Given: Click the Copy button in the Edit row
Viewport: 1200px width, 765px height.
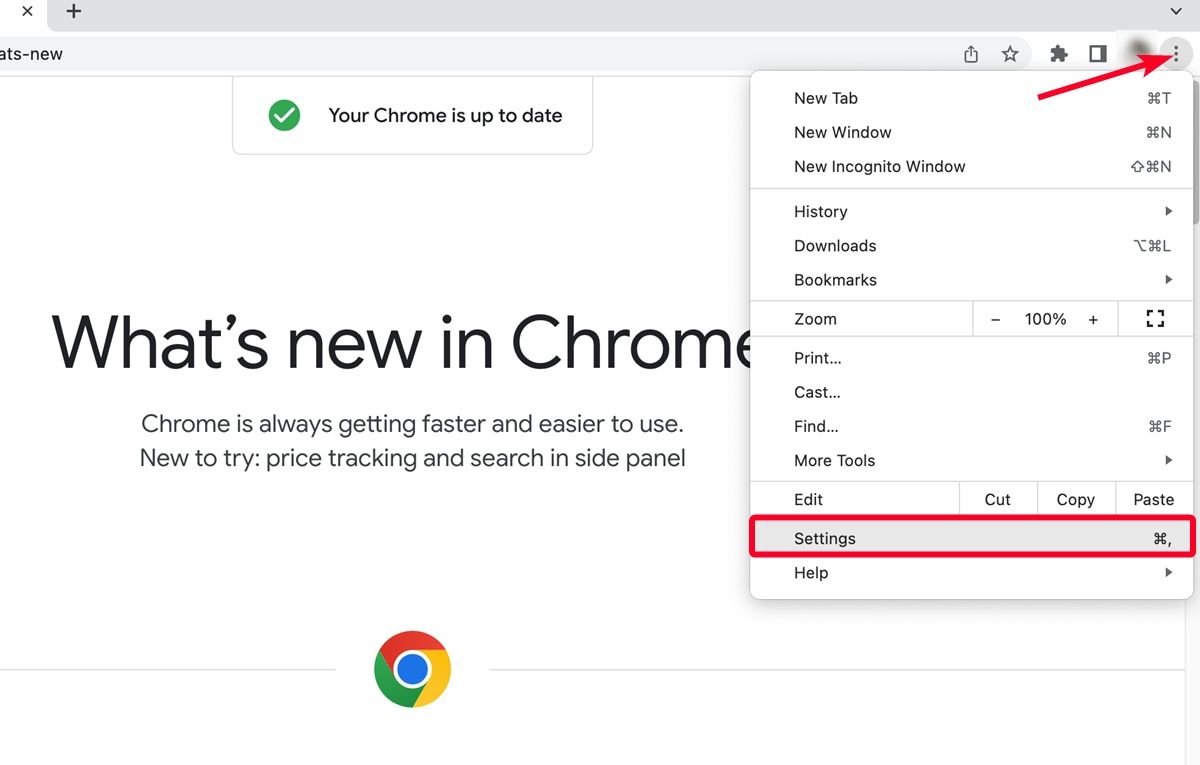Looking at the screenshot, I should [1076, 499].
